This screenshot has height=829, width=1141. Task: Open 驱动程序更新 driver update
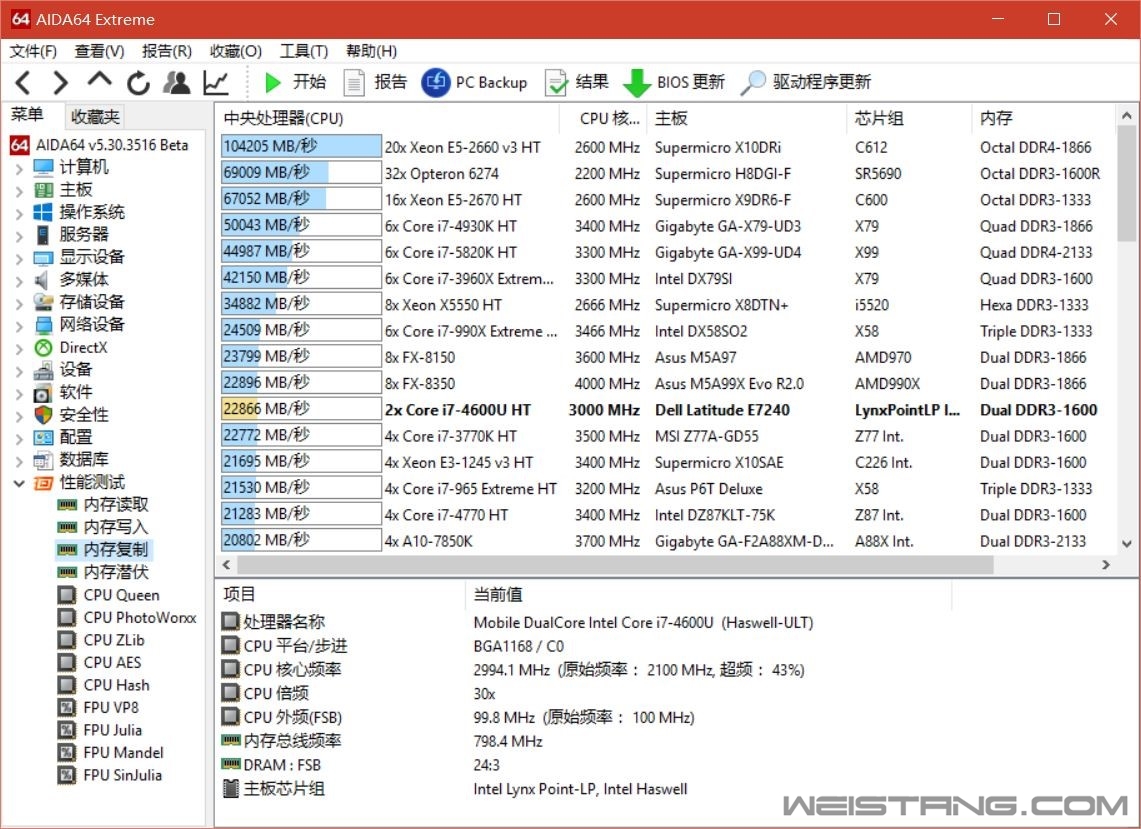click(806, 82)
